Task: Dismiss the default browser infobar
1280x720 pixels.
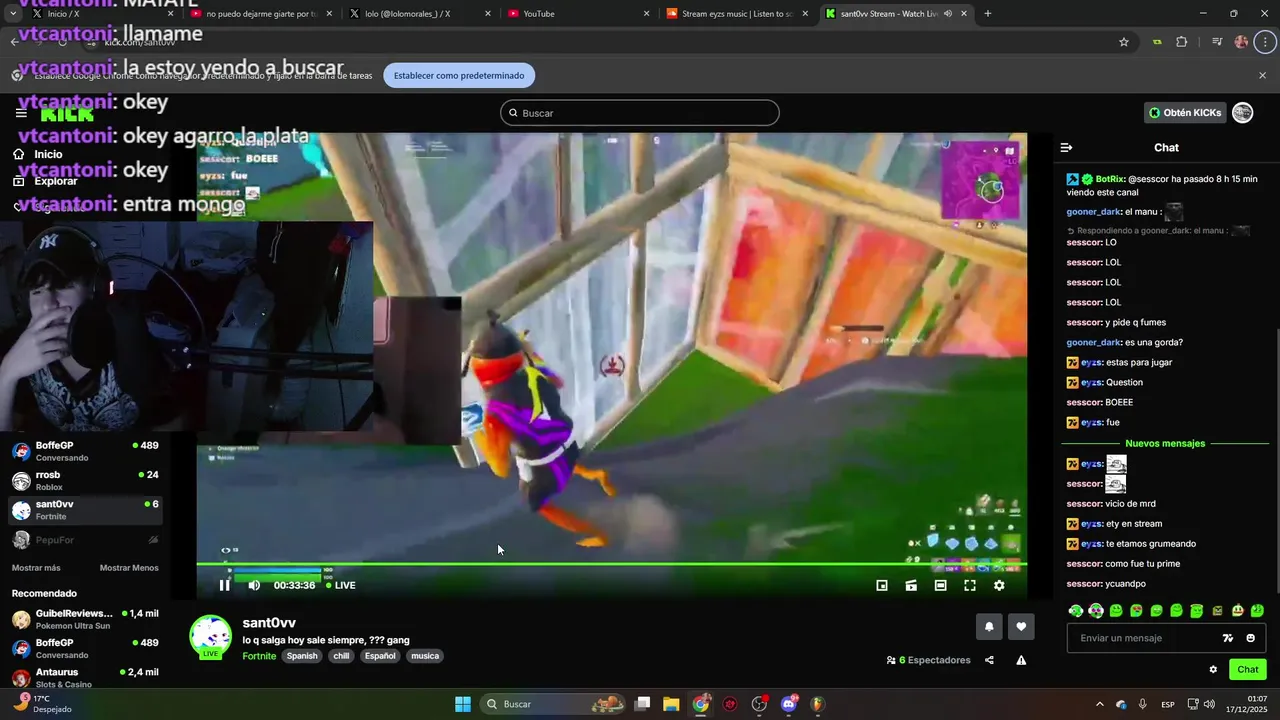Action: tap(1262, 75)
